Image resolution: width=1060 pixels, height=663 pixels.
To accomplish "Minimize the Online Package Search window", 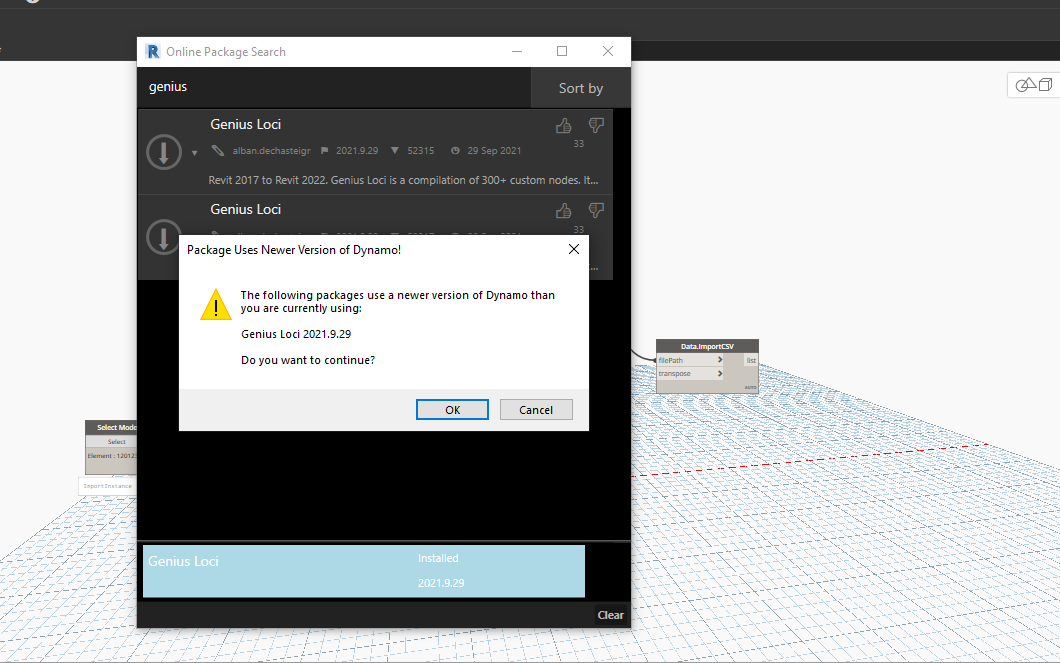I will 517,51.
